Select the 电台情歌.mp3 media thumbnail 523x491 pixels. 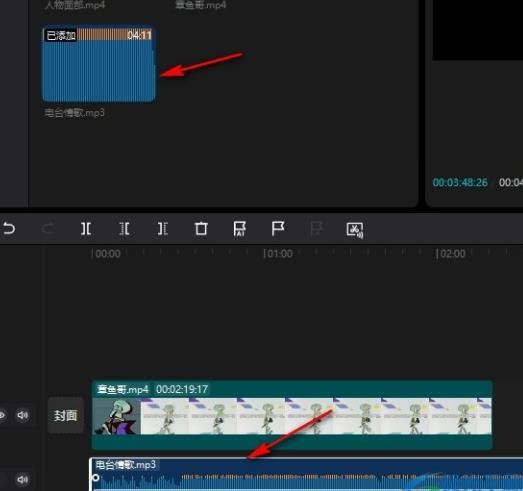[x=98, y=63]
